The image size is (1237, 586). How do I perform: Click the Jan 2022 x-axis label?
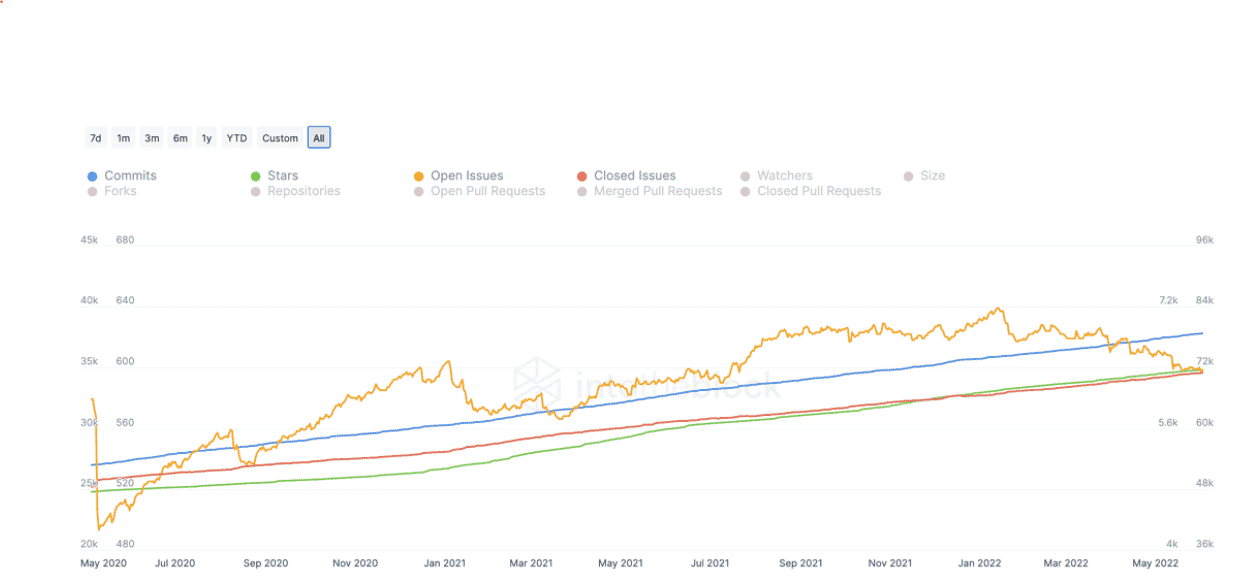coord(981,564)
